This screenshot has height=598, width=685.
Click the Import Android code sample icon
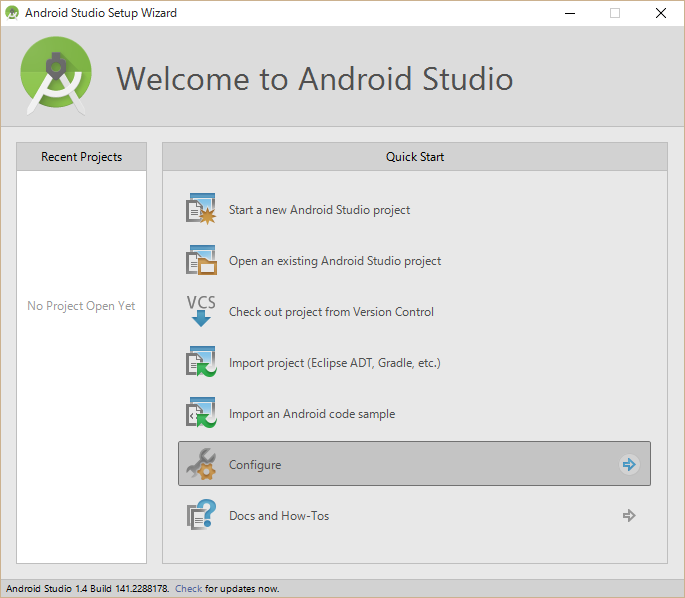[x=201, y=413]
